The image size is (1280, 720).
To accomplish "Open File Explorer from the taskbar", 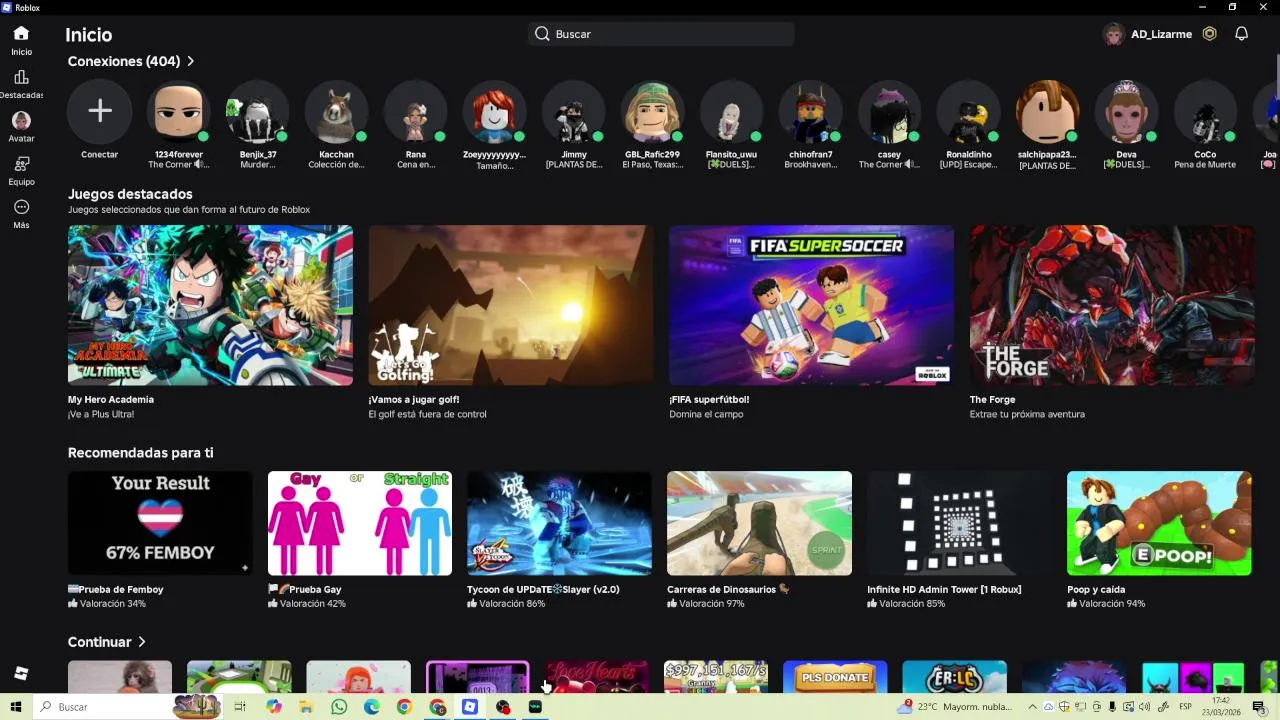I will 306,707.
